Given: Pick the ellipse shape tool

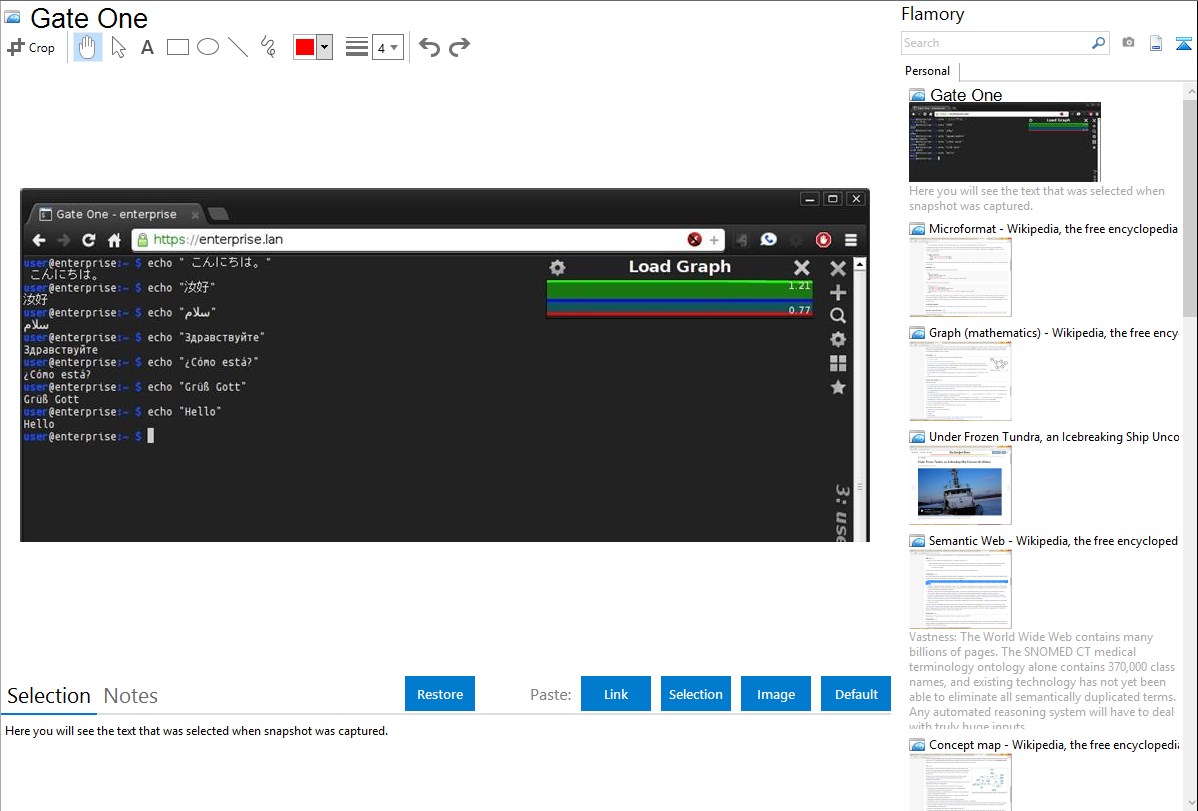Looking at the screenshot, I should pos(208,47).
